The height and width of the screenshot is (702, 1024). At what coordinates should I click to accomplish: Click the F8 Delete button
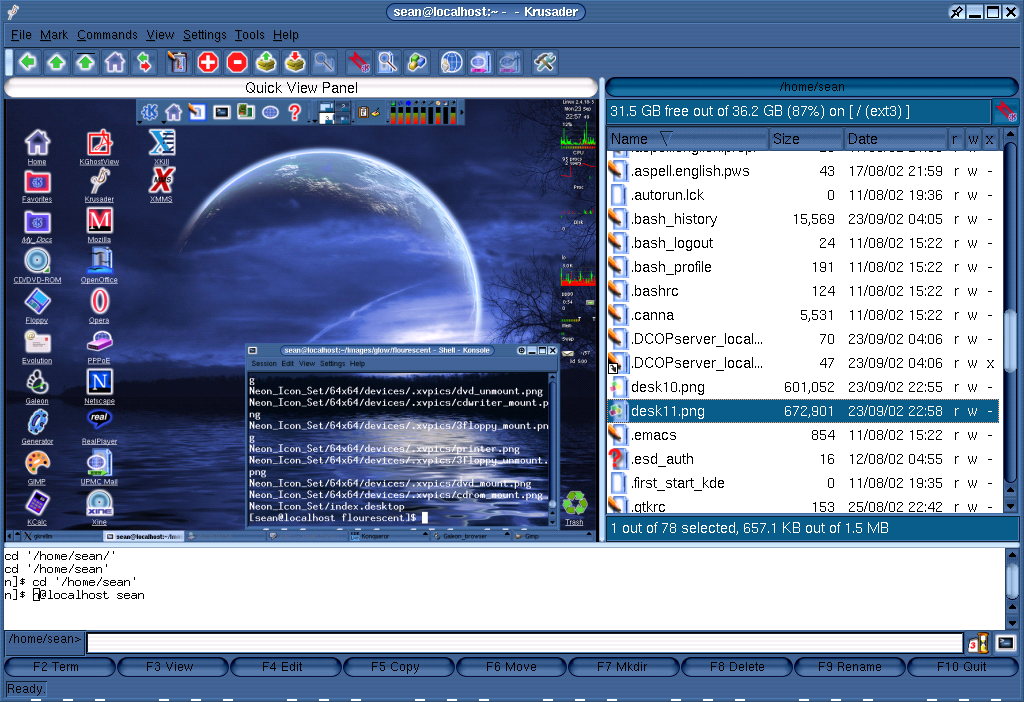(x=737, y=667)
